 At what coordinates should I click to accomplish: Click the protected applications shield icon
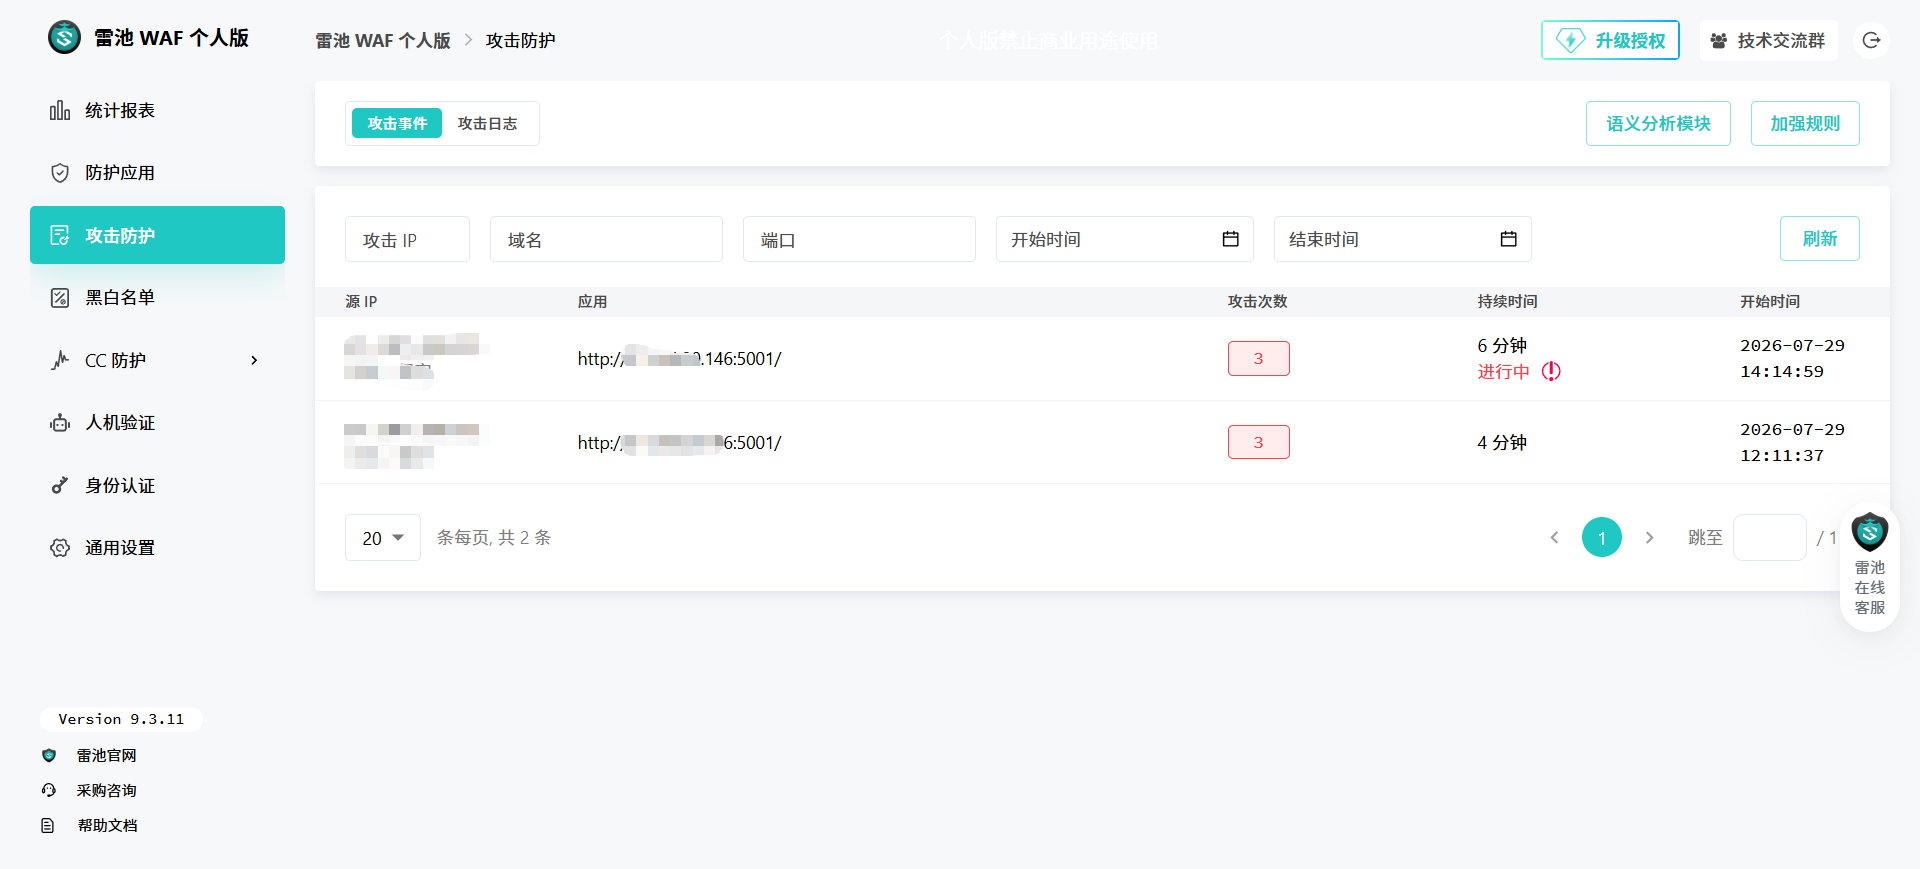60,173
